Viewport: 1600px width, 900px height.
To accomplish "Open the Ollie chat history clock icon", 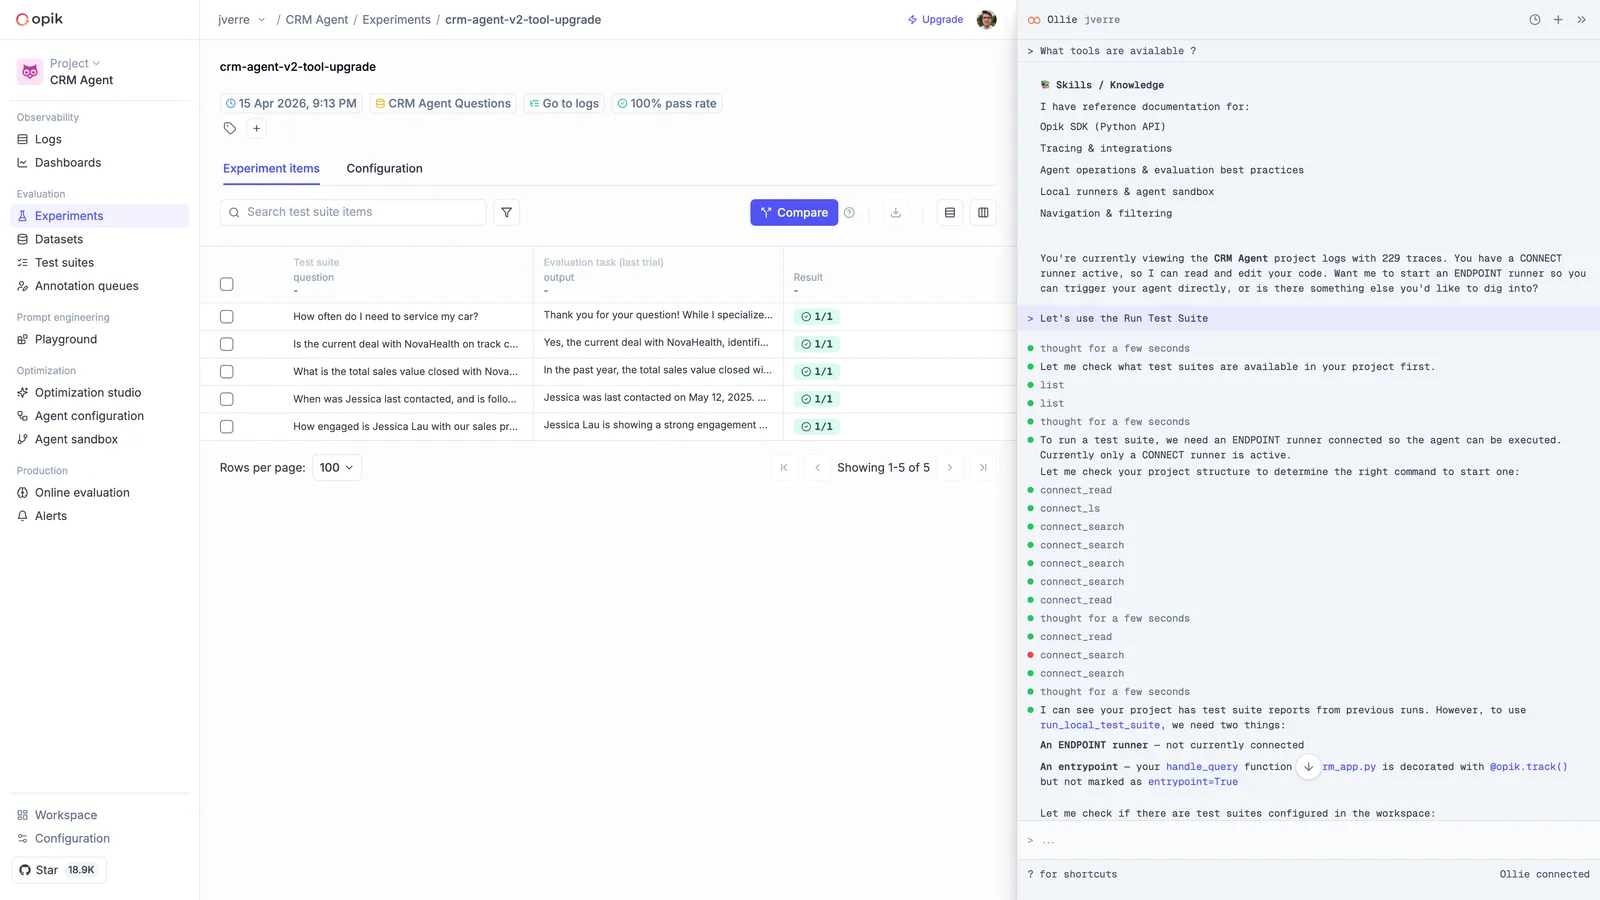I will (1535, 20).
